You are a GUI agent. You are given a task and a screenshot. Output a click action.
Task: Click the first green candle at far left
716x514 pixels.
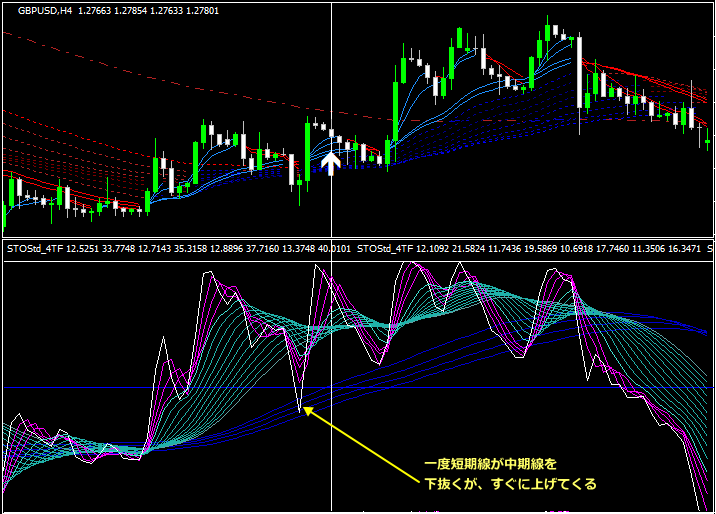[x=9, y=191]
